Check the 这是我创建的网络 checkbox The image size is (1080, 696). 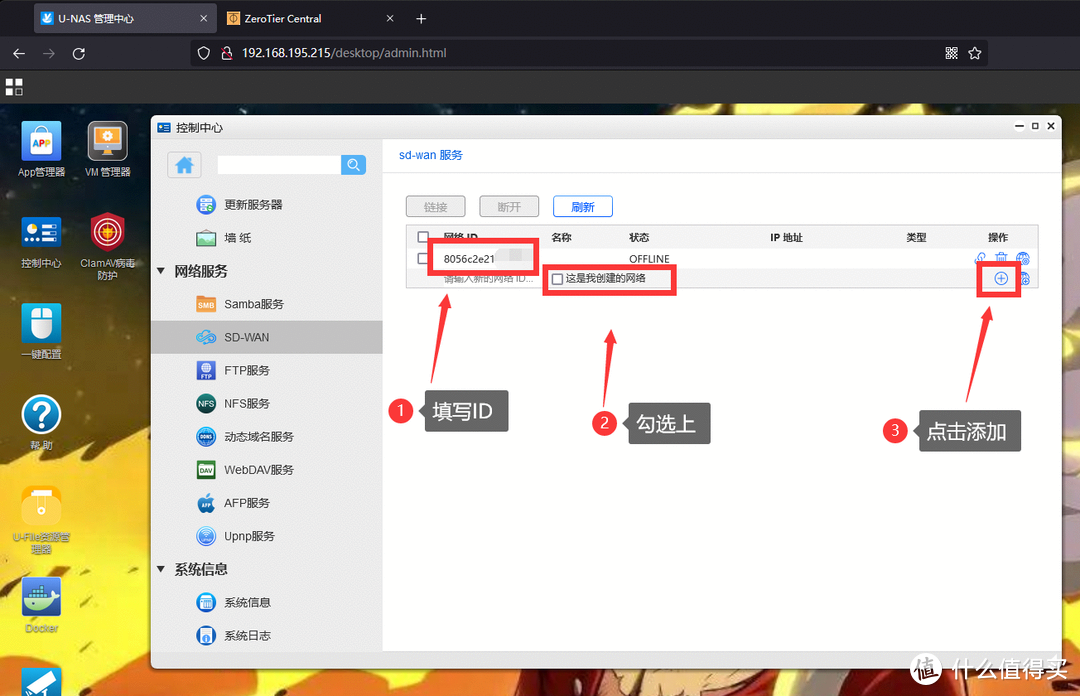click(555, 280)
